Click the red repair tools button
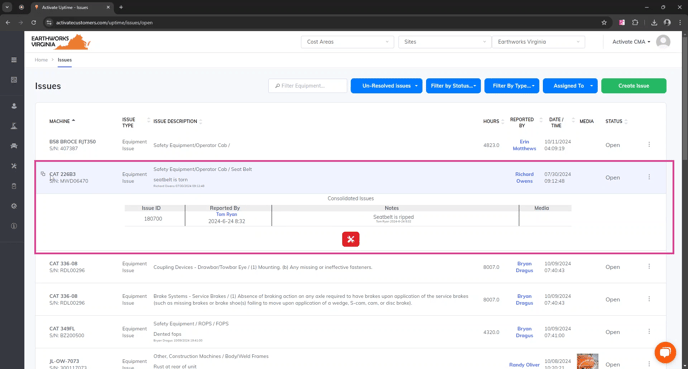Image resolution: width=688 pixels, height=369 pixels. tap(351, 239)
